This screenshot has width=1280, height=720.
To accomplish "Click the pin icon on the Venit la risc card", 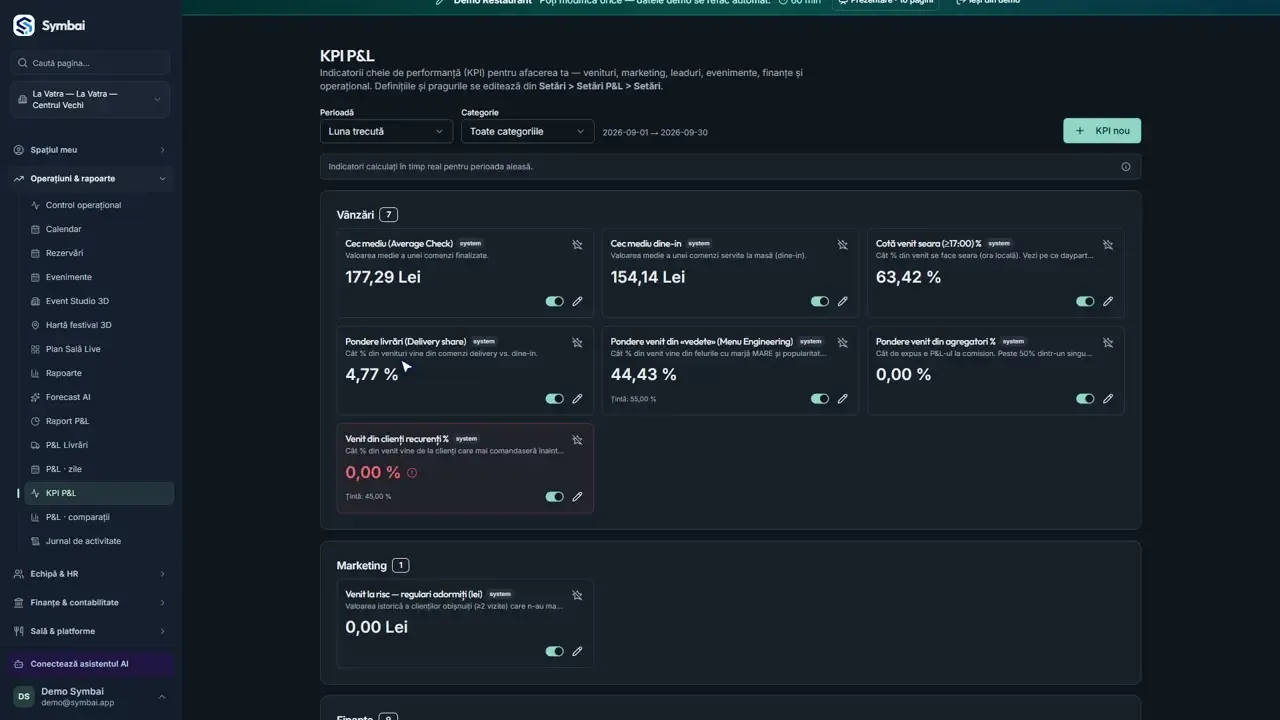I will tap(577, 595).
